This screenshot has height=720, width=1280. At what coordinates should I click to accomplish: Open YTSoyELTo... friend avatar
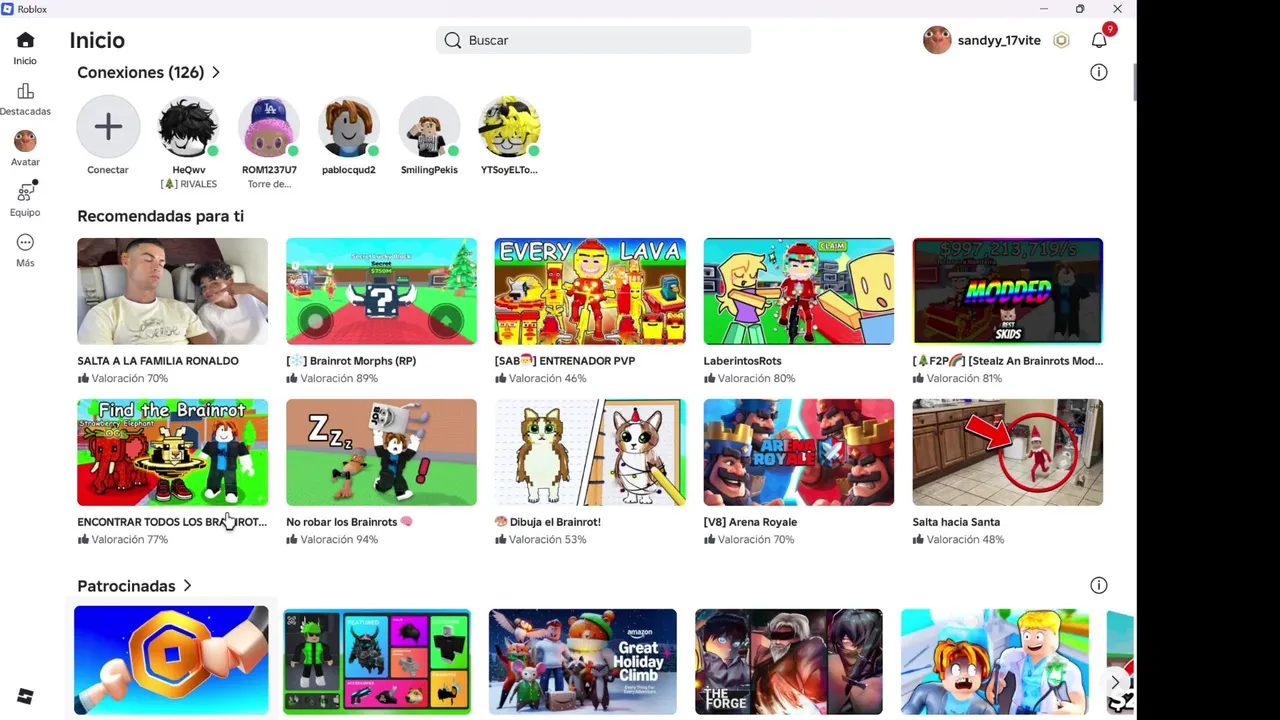pyautogui.click(x=509, y=126)
